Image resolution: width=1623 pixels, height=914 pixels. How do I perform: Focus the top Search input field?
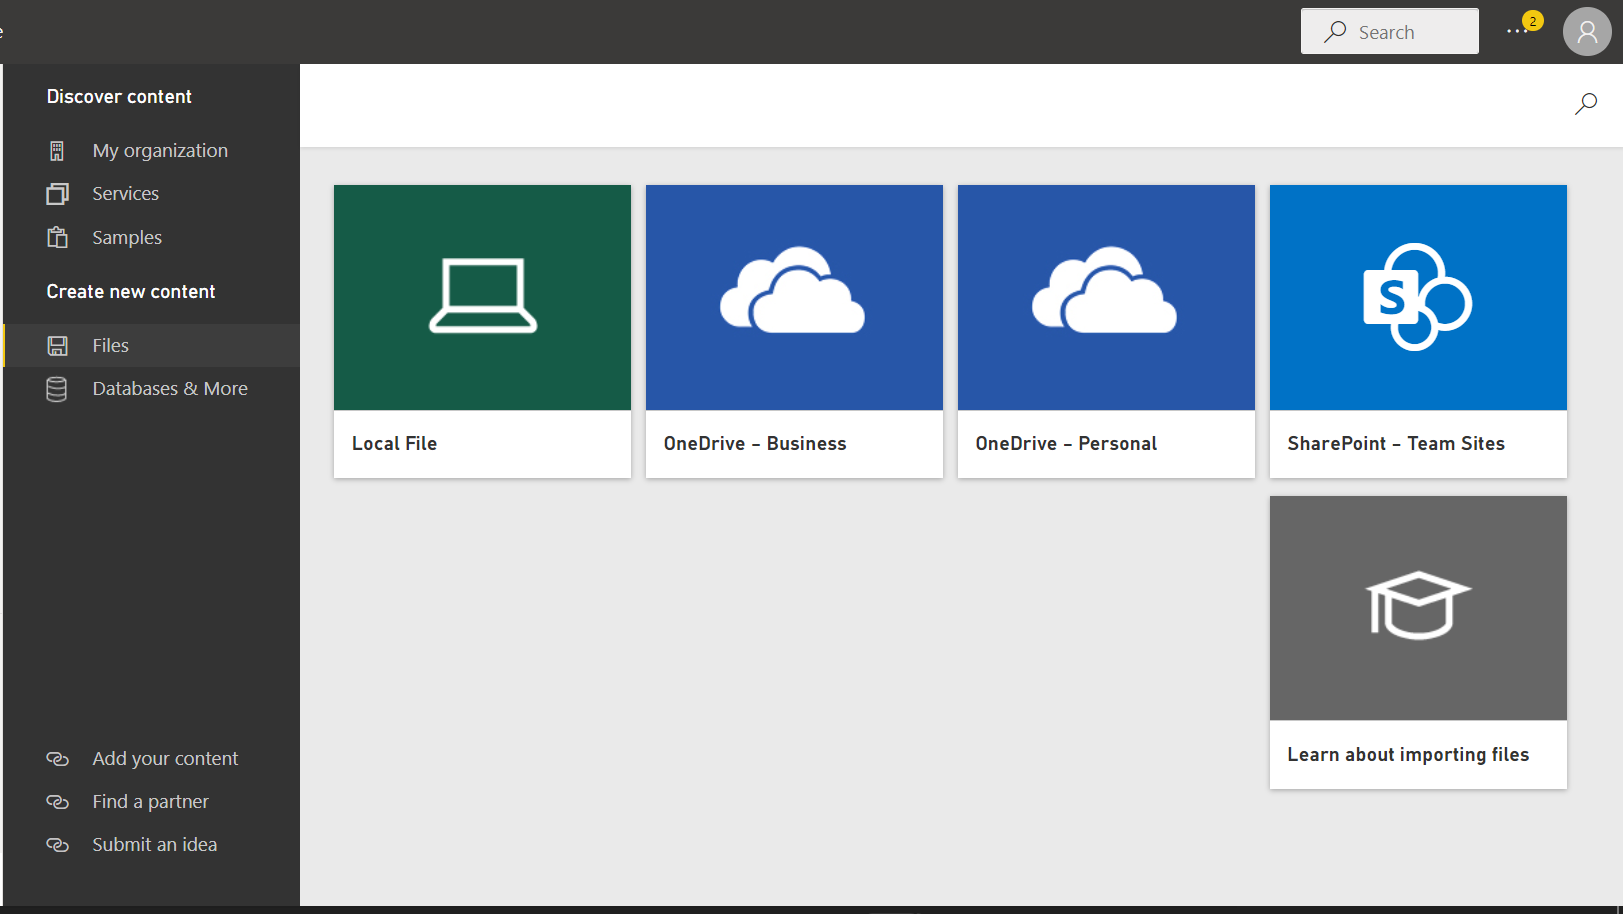(1390, 32)
